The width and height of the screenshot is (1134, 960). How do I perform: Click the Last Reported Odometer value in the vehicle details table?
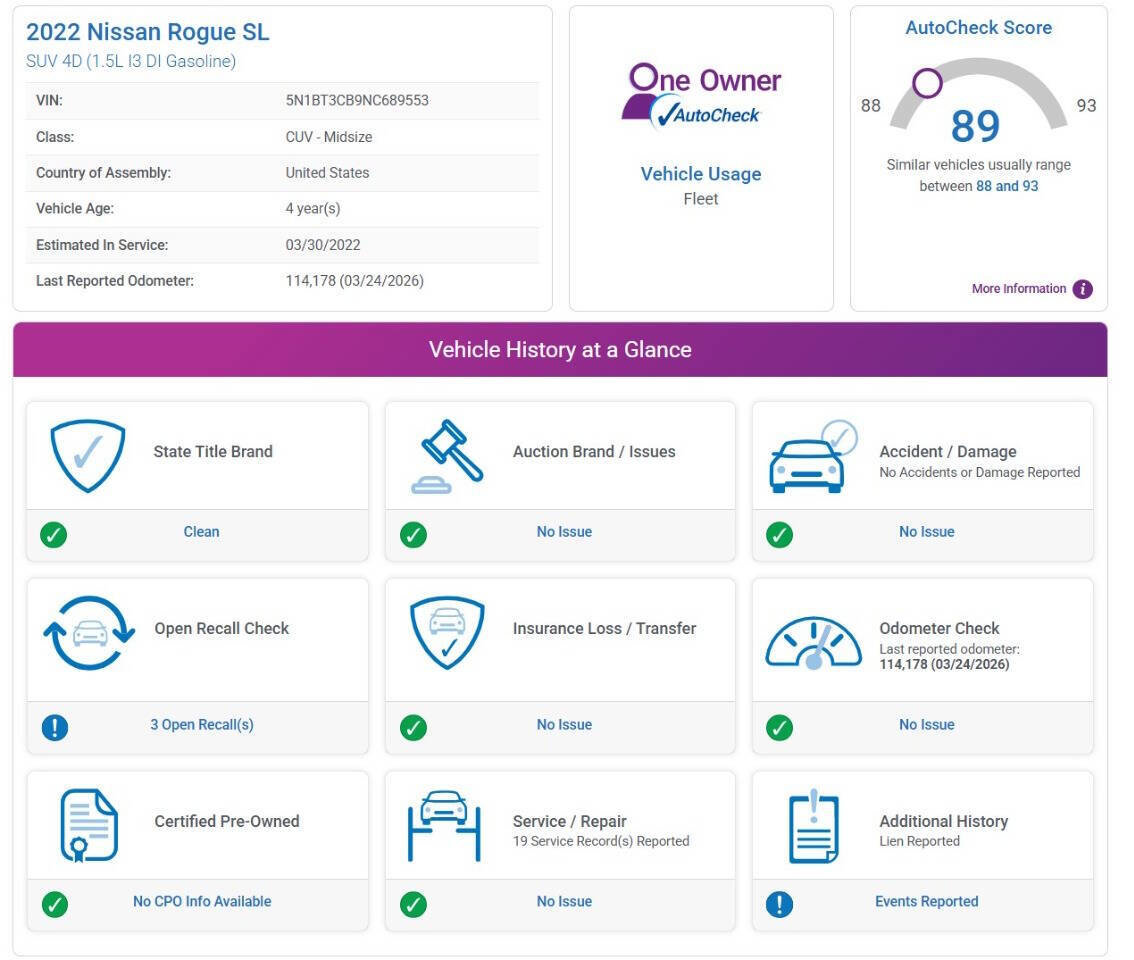tap(354, 281)
